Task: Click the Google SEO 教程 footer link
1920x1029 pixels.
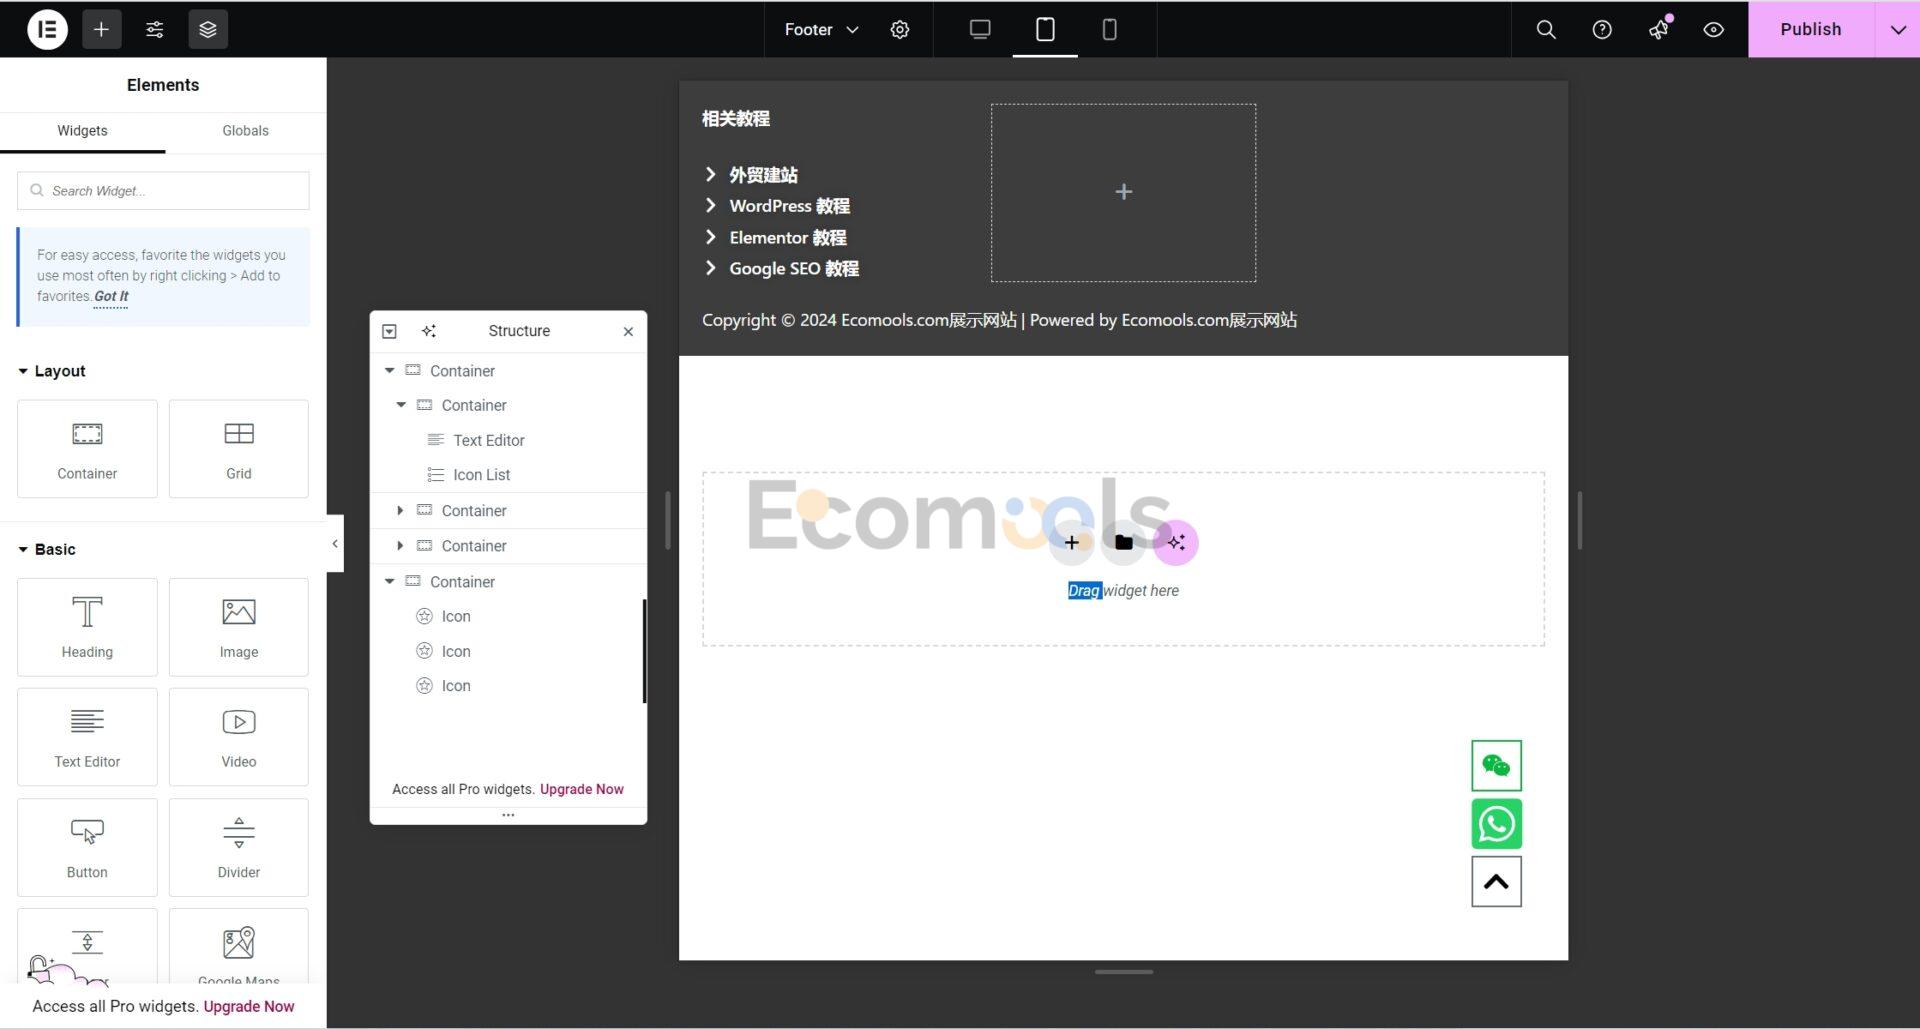Action: [x=793, y=269]
